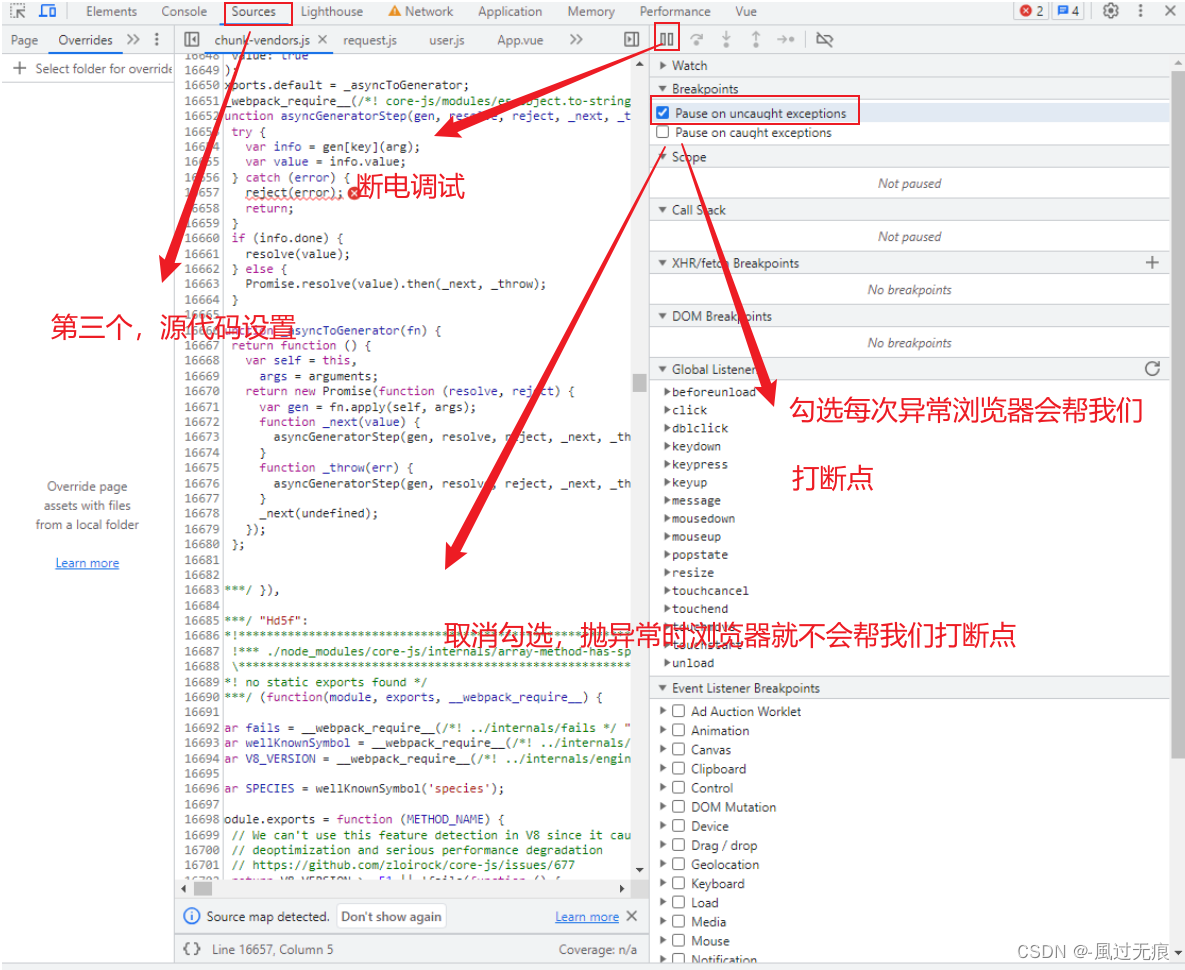
Task: Click Don't show again button
Action: pos(391,916)
